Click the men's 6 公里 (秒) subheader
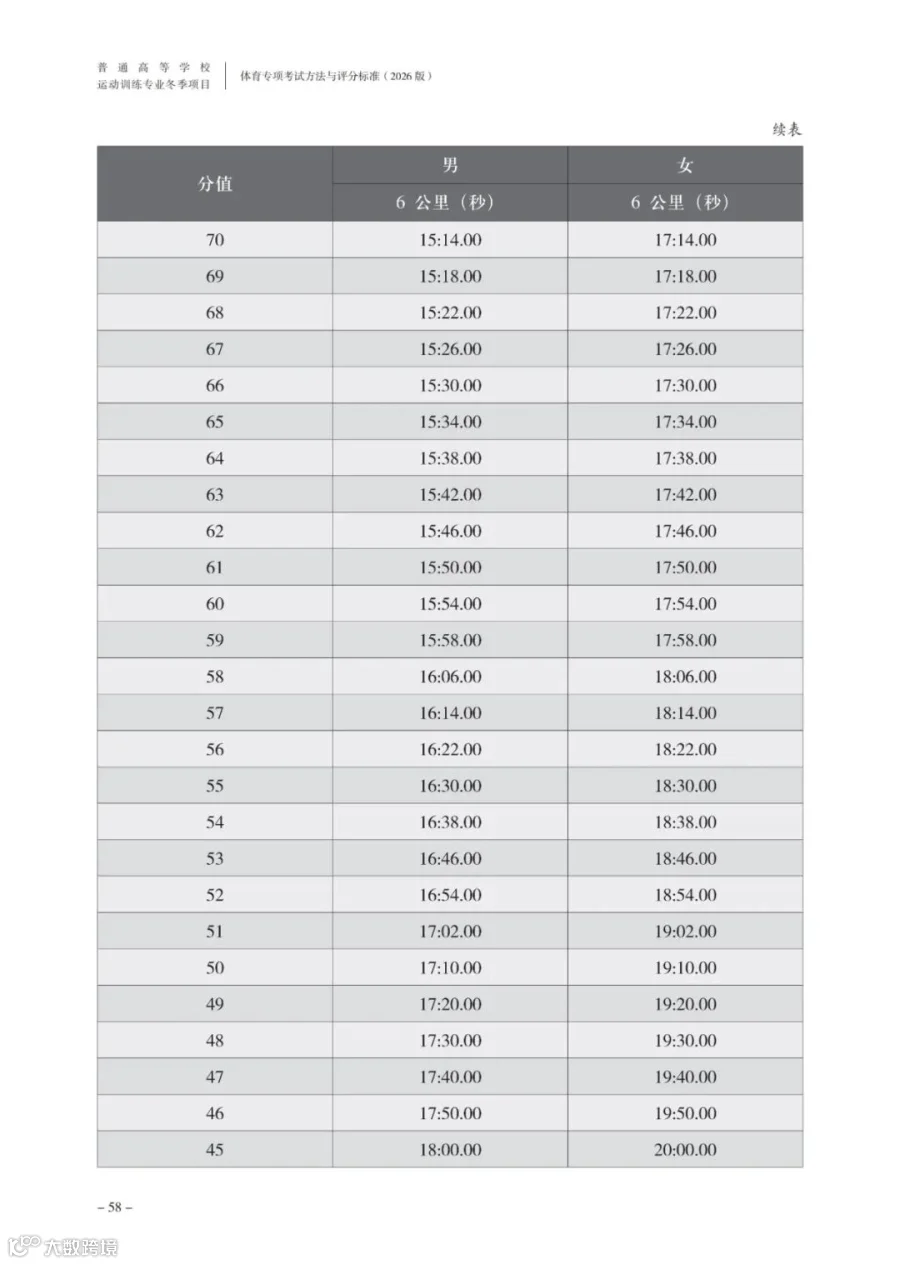The height and width of the screenshot is (1264, 900). pyautogui.click(x=450, y=202)
